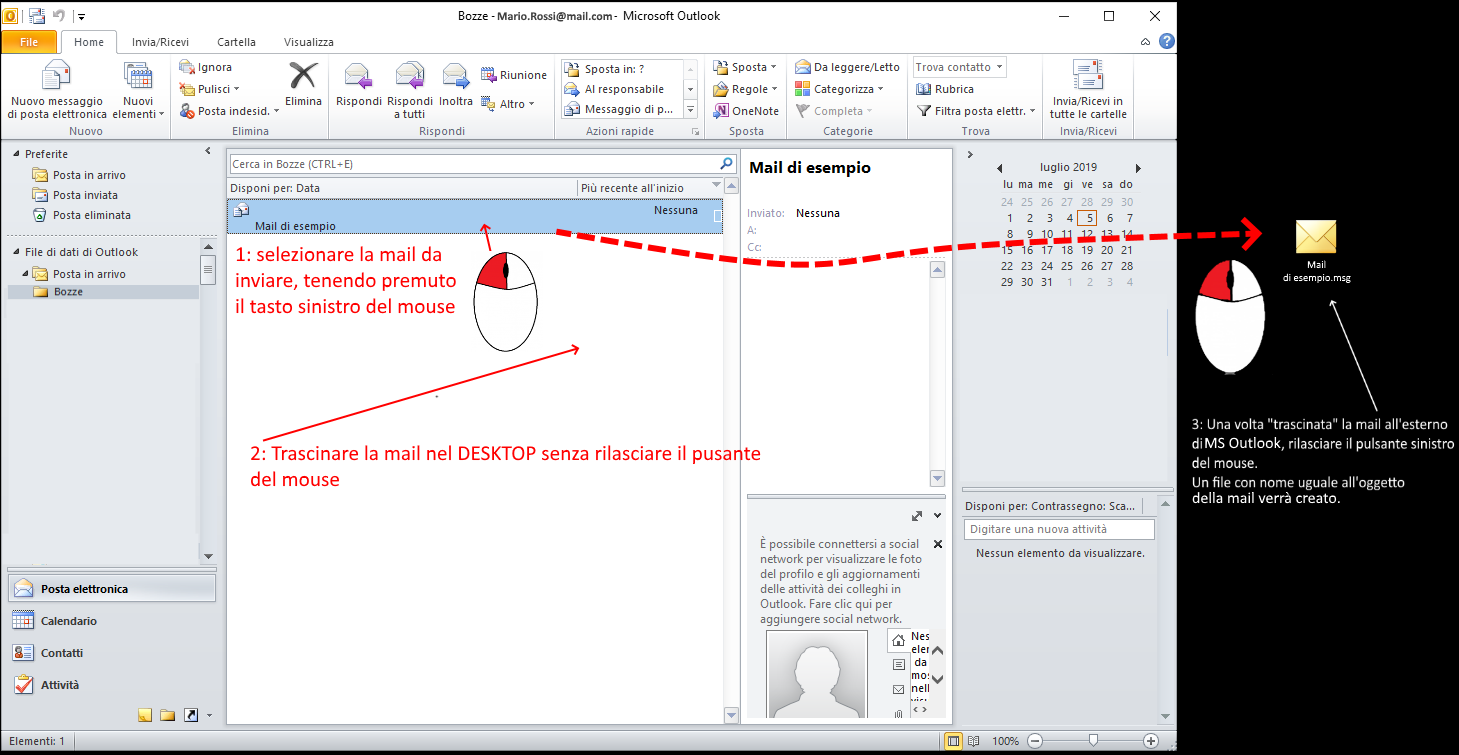Expand the Azioni rapide gallery arrow
This screenshot has height=755, width=1459.
690,109
